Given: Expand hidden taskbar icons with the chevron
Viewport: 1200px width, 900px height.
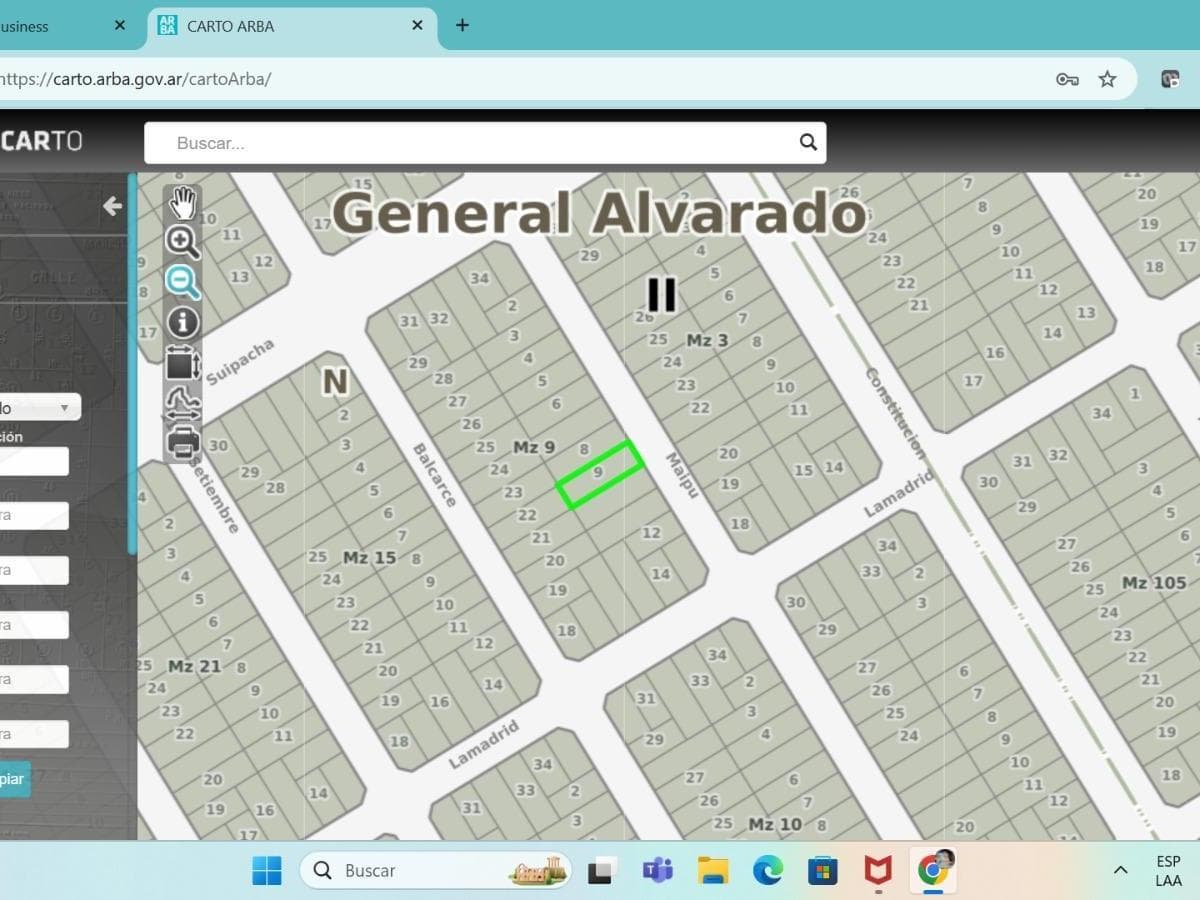Looking at the screenshot, I should (1120, 870).
